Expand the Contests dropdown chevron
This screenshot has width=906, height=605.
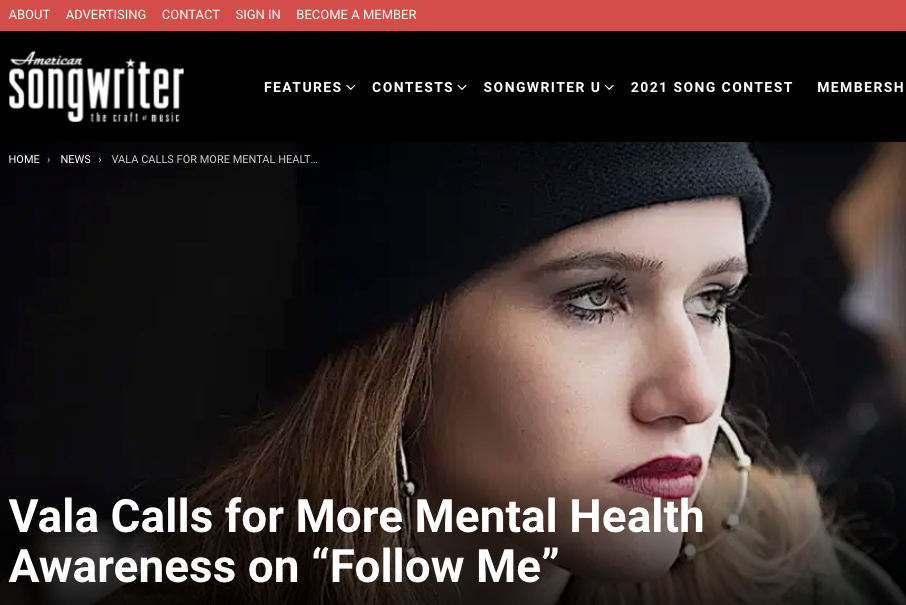[462, 87]
